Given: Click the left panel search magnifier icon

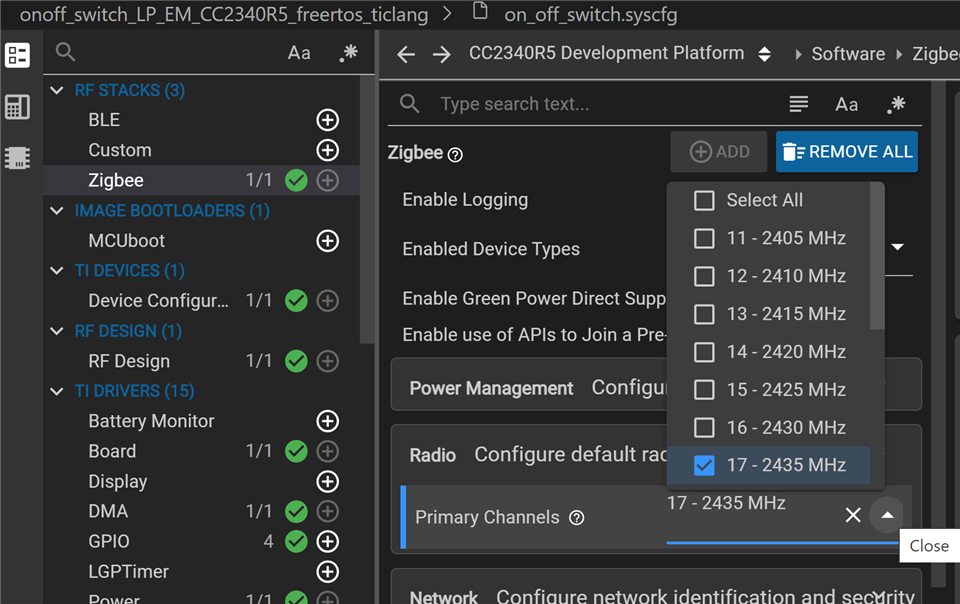Looking at the screenshot, I should coord(66,52).
